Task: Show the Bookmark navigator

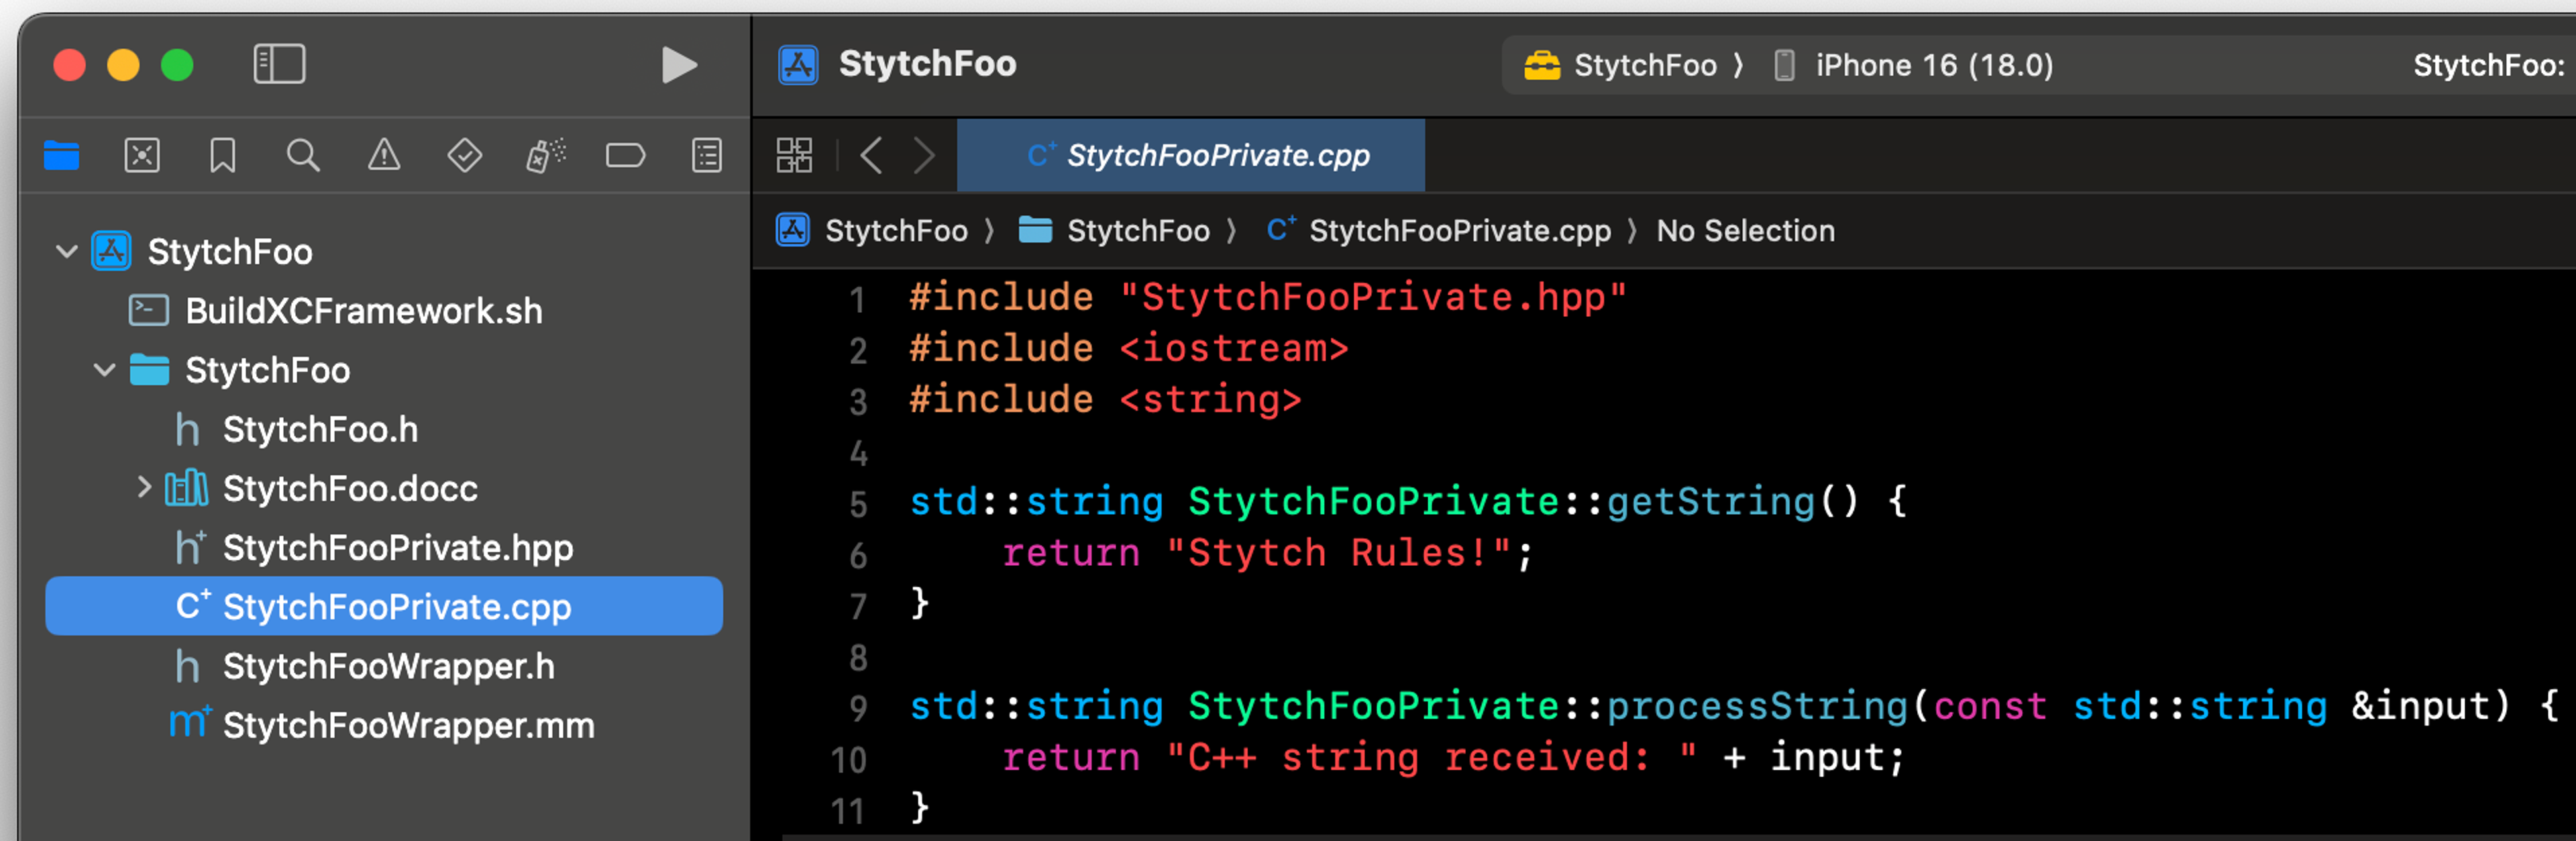Action: pyautogui.click(x=222, y=156)
